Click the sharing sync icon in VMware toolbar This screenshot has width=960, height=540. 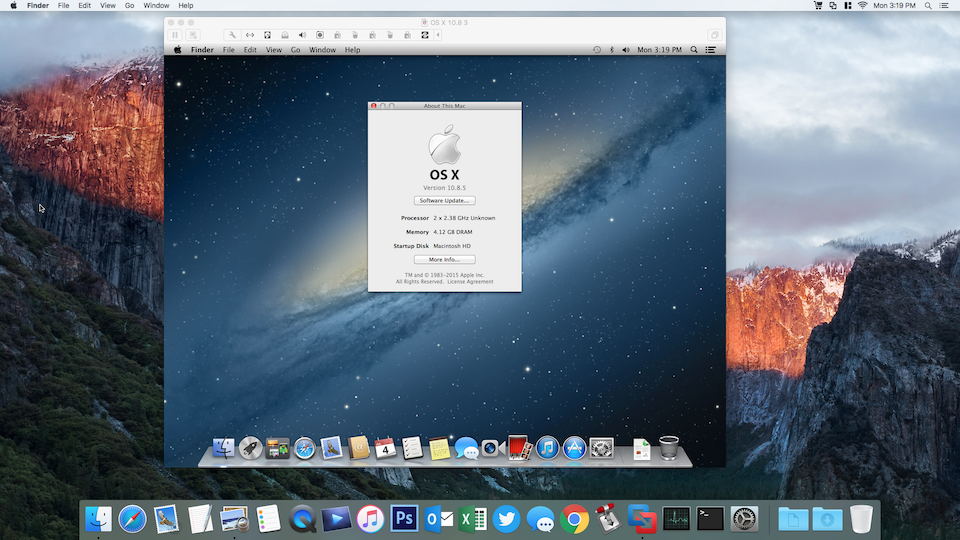[x=425, y=36]
